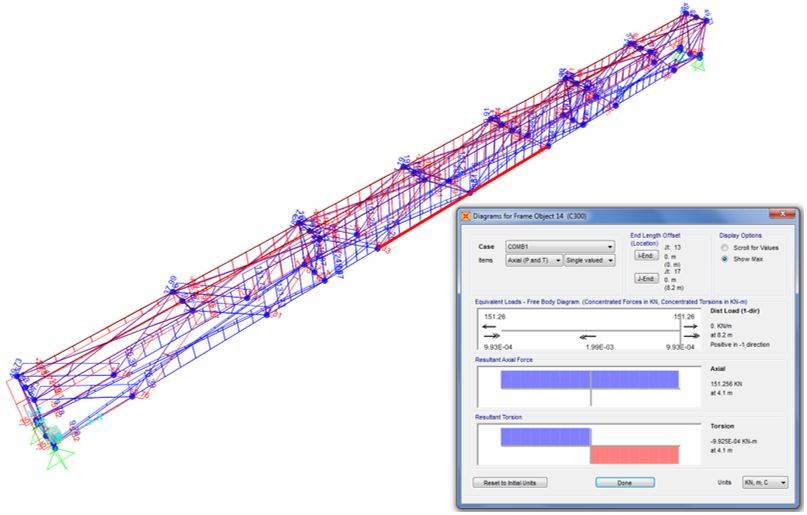
Task: Click the J-End offset button
Action: point(646,279)
